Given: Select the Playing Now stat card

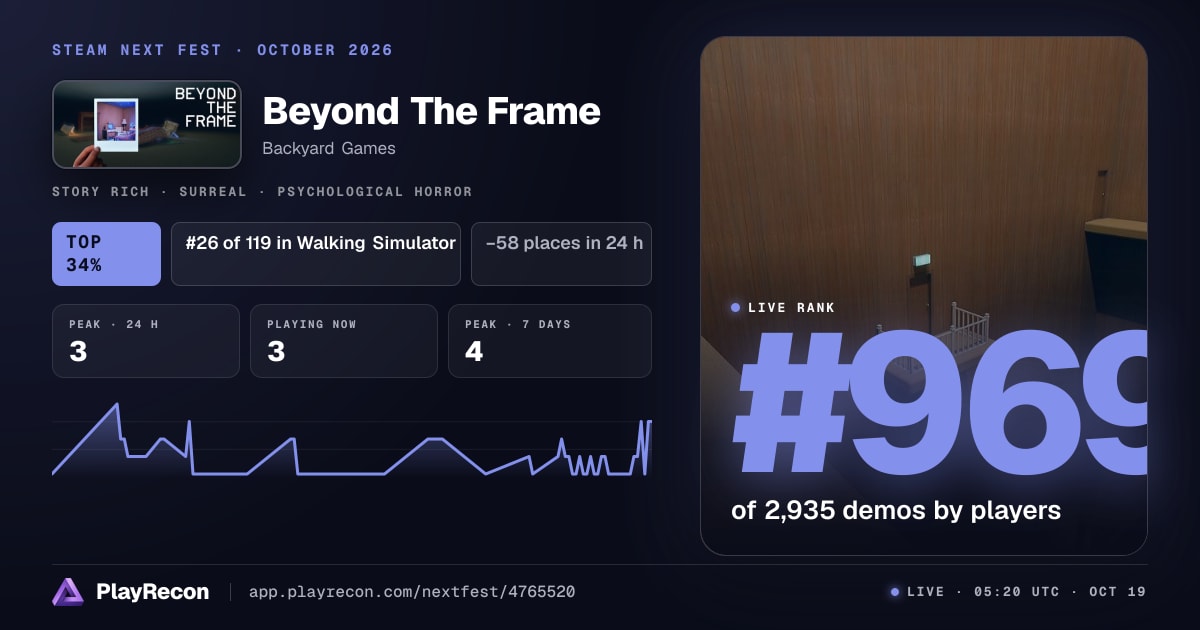Looking at the screenshot, I should tap(344, 341).
